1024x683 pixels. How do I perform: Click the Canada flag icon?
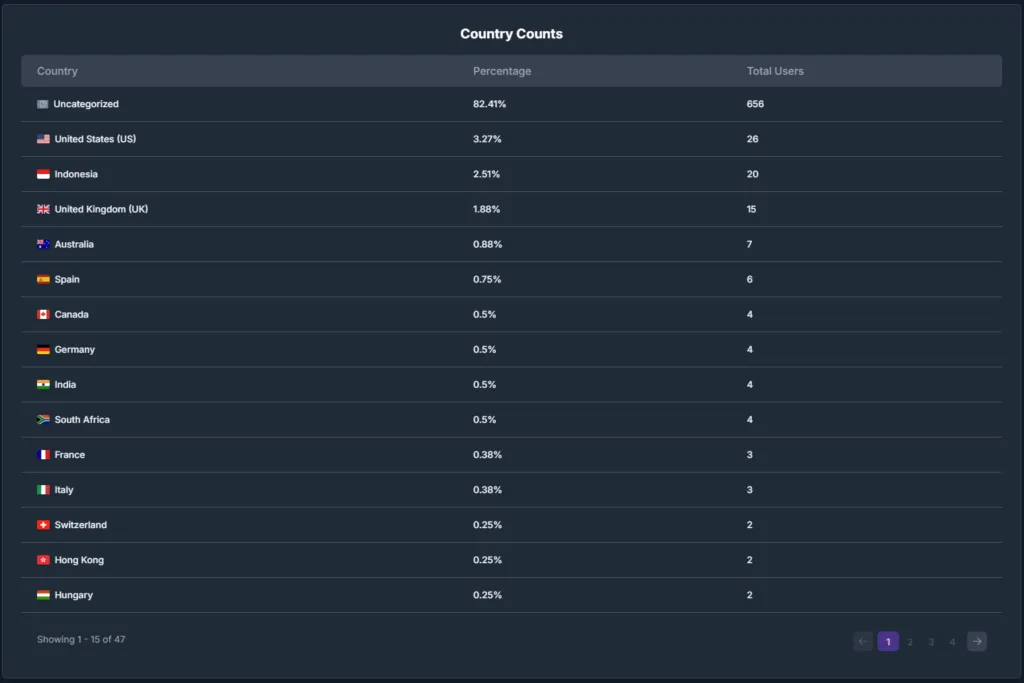[x=43, y=315]
